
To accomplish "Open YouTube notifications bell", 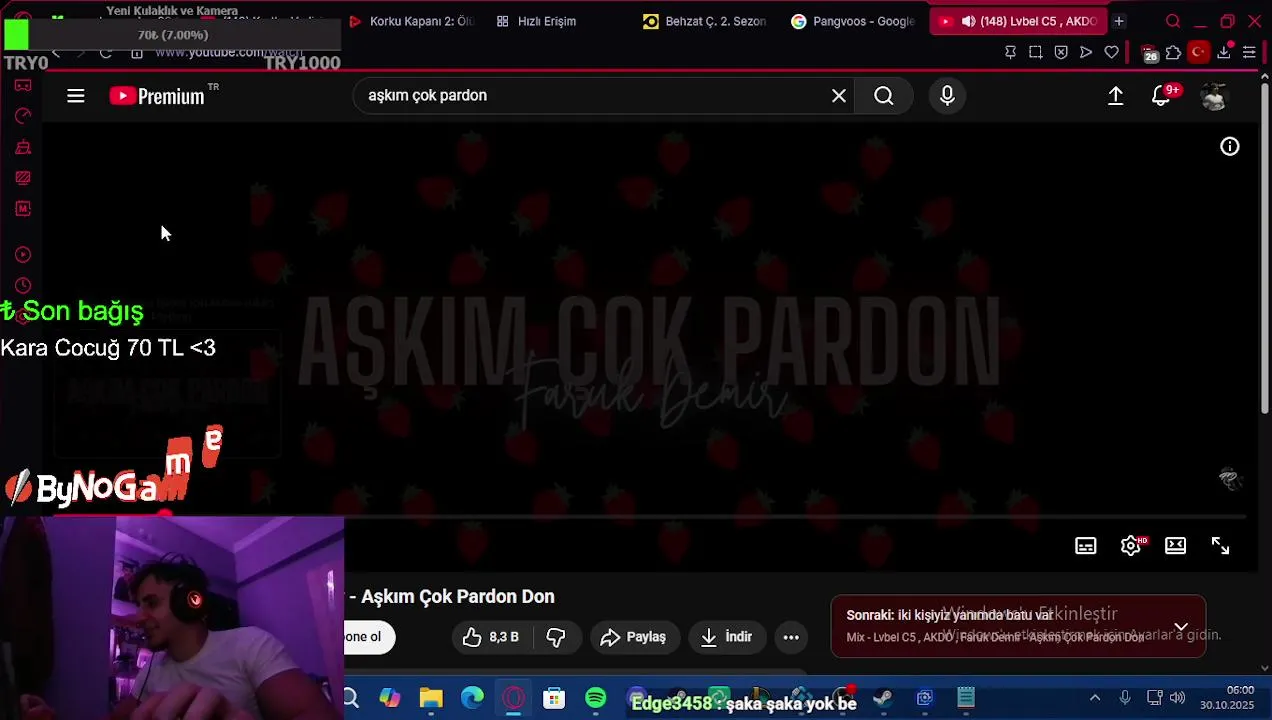I will click(1161, 96).
